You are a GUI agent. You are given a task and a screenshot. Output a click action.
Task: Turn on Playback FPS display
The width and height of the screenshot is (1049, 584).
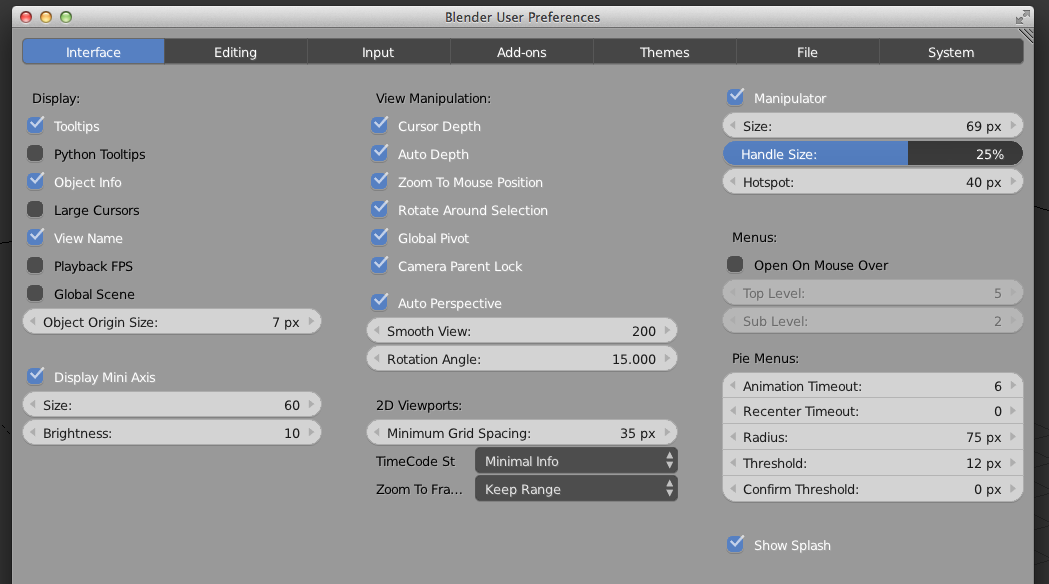pos(35,266)
